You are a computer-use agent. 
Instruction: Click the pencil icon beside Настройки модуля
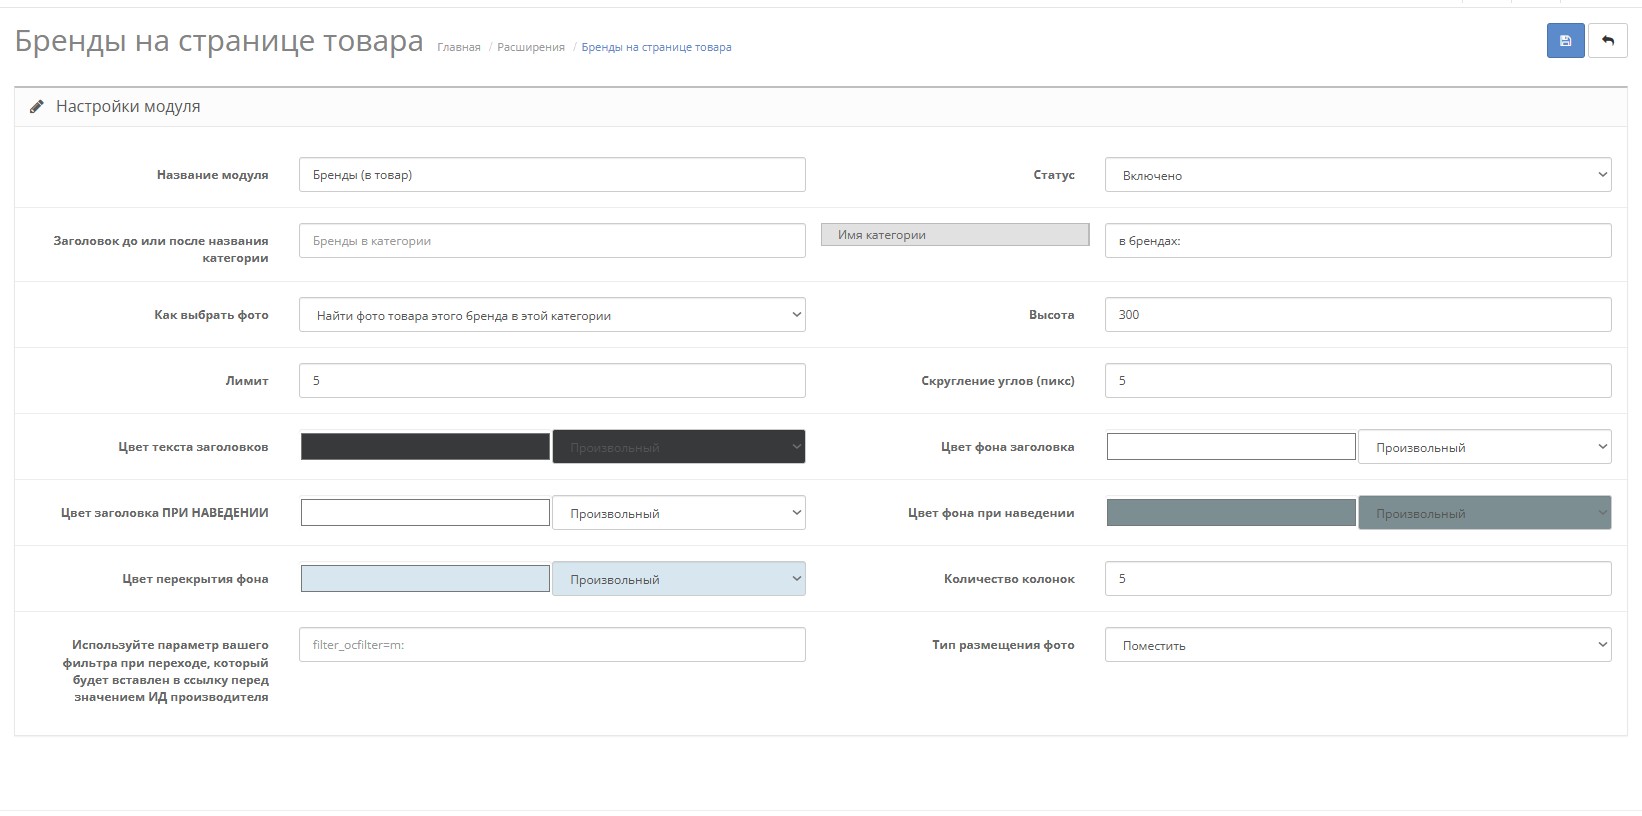pos(37,106)
